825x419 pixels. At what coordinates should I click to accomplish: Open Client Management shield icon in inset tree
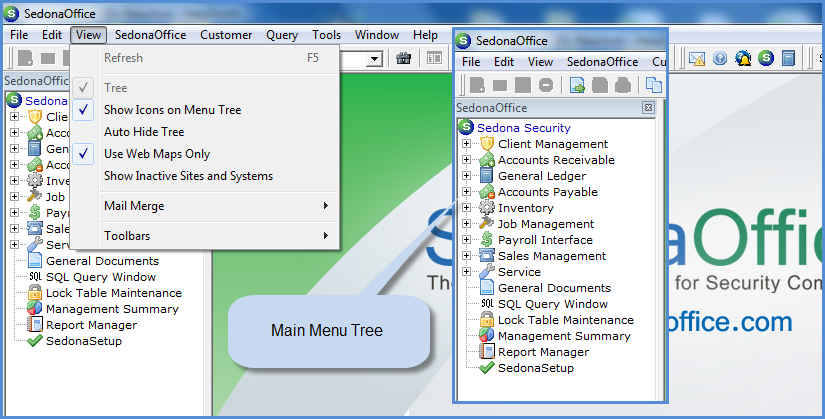click(x=487, y=144)
